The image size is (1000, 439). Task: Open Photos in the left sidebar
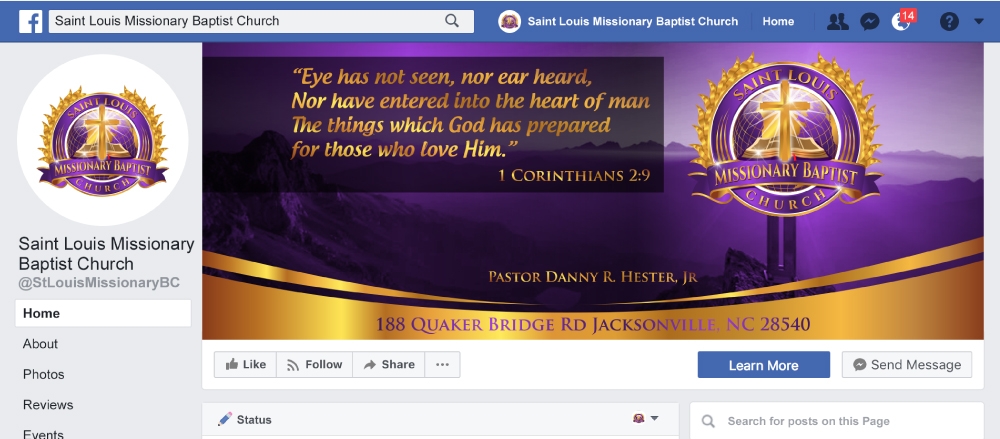pyautogui.click(x=44, y=374)
